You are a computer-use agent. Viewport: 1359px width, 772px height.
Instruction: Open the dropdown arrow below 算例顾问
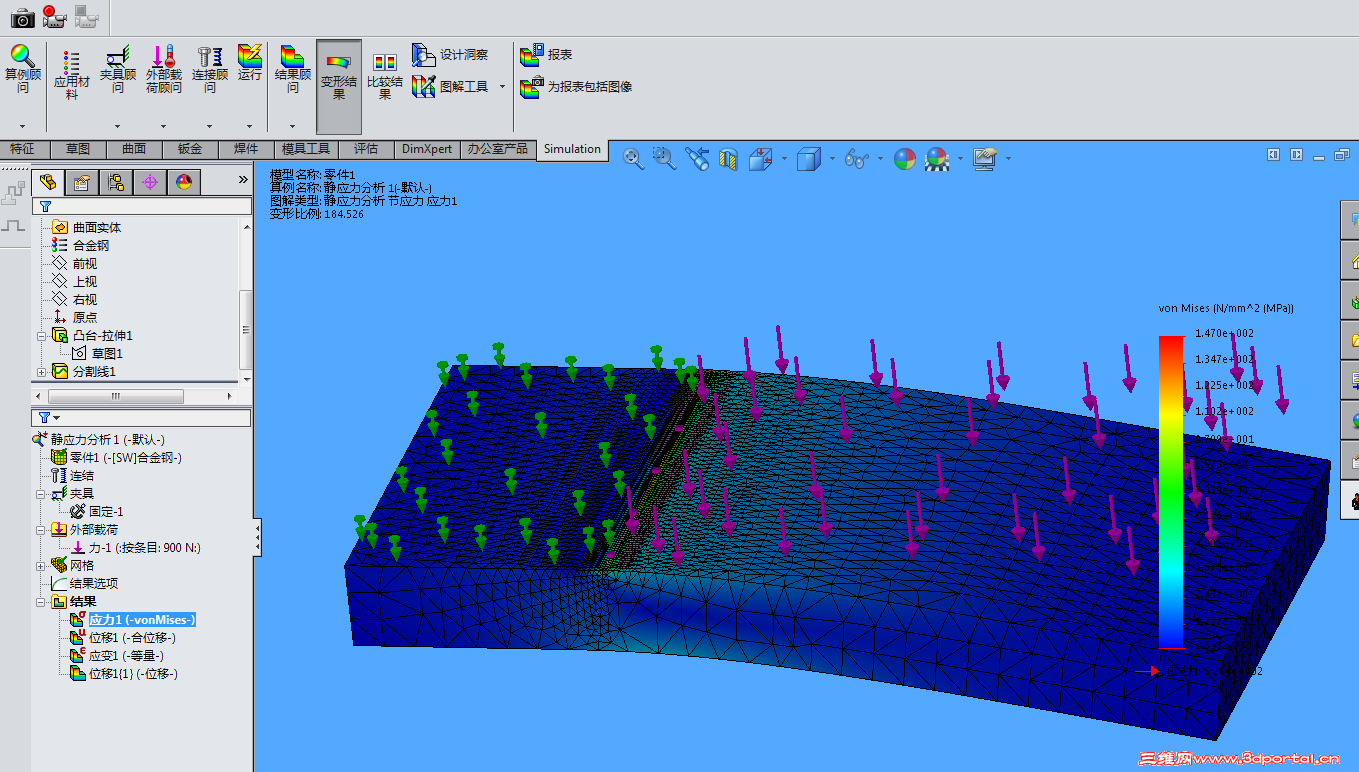pos(23,127)
